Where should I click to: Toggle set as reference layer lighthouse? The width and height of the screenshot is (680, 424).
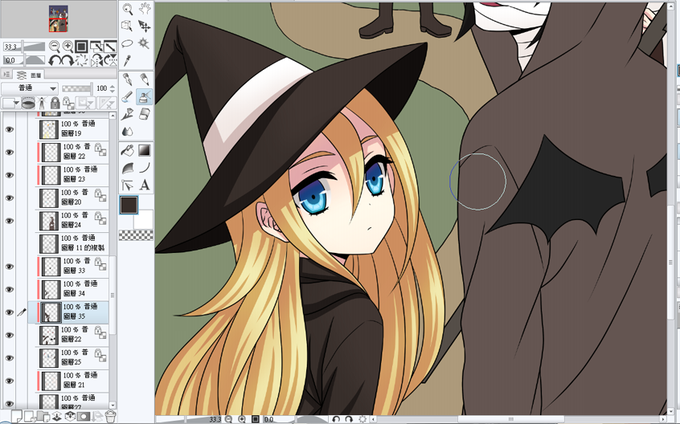tap(42, 103)
